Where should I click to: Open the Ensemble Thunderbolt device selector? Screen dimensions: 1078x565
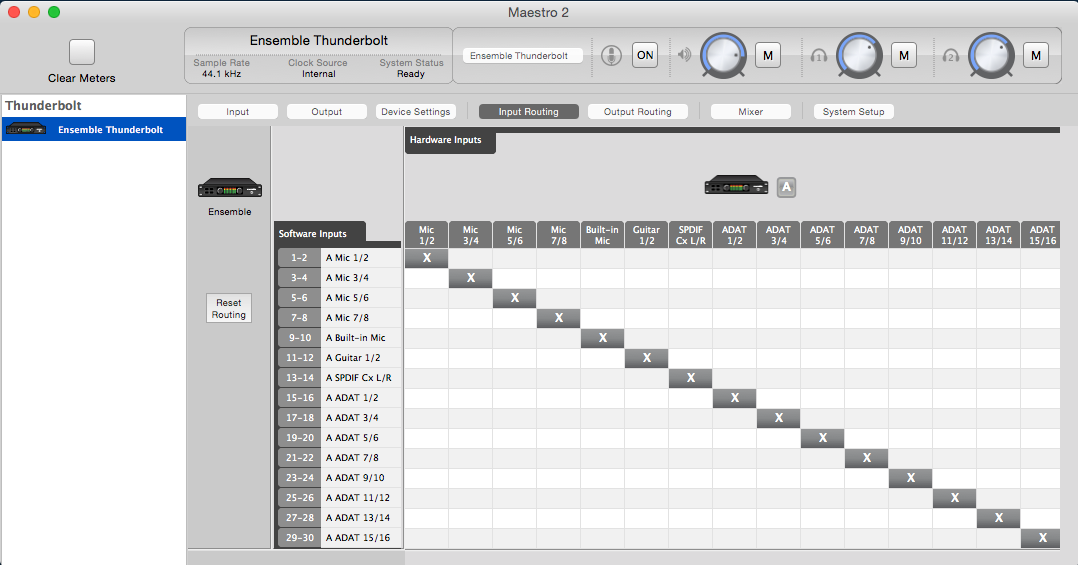pyautogui.click(x=523, y=56)
